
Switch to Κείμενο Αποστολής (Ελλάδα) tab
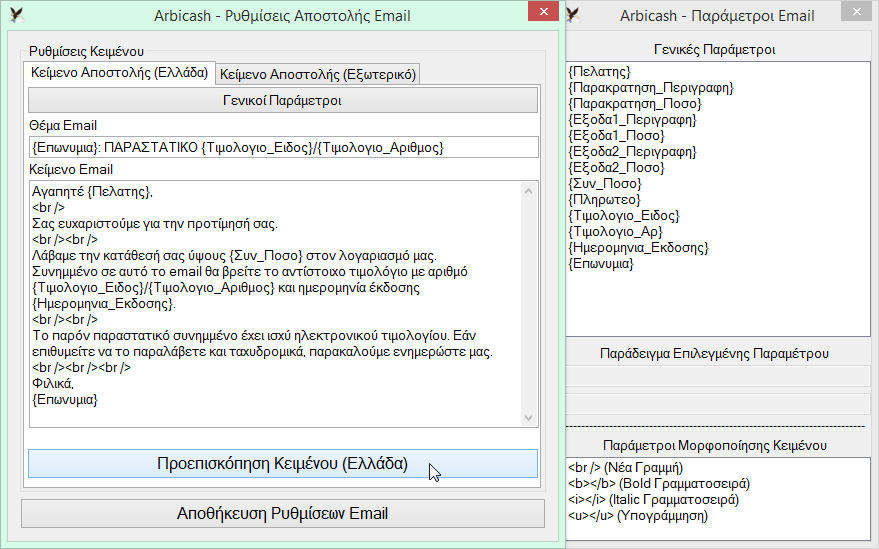[119, 73]
